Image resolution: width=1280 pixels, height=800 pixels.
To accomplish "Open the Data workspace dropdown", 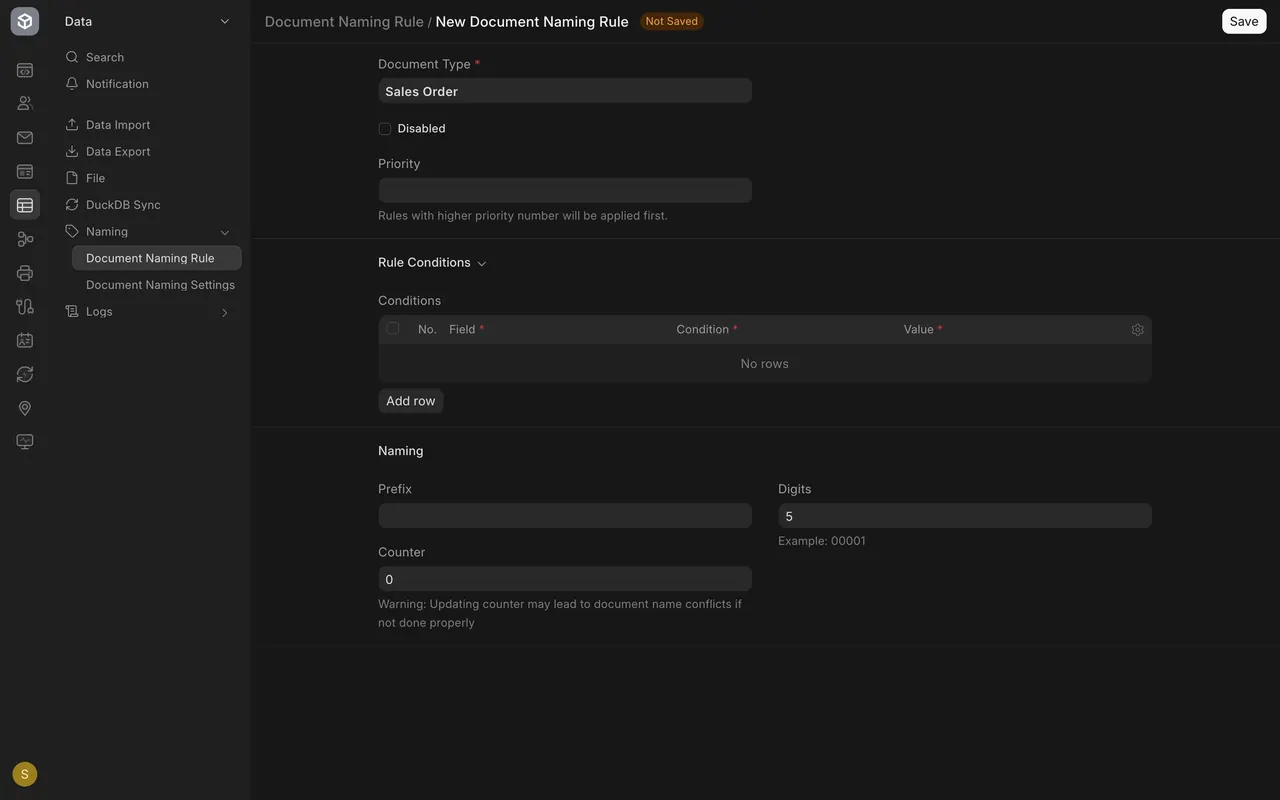I will tap(149, 21).
